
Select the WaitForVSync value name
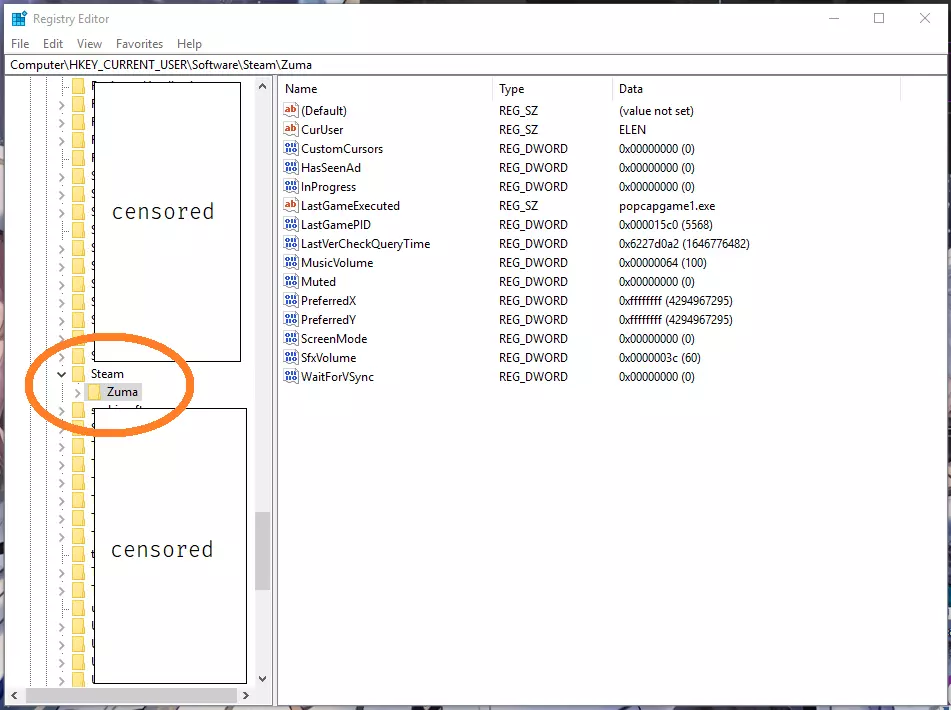point(337,377)
